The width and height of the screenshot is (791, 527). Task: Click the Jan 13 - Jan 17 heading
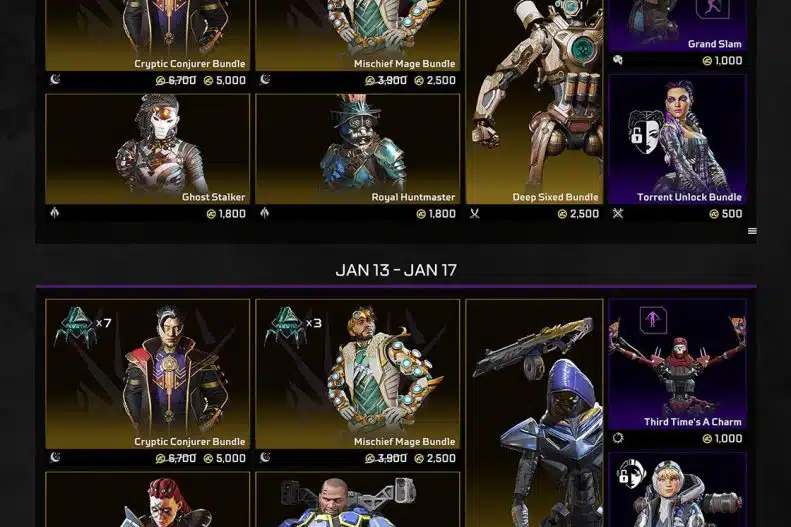pos(396,270)
